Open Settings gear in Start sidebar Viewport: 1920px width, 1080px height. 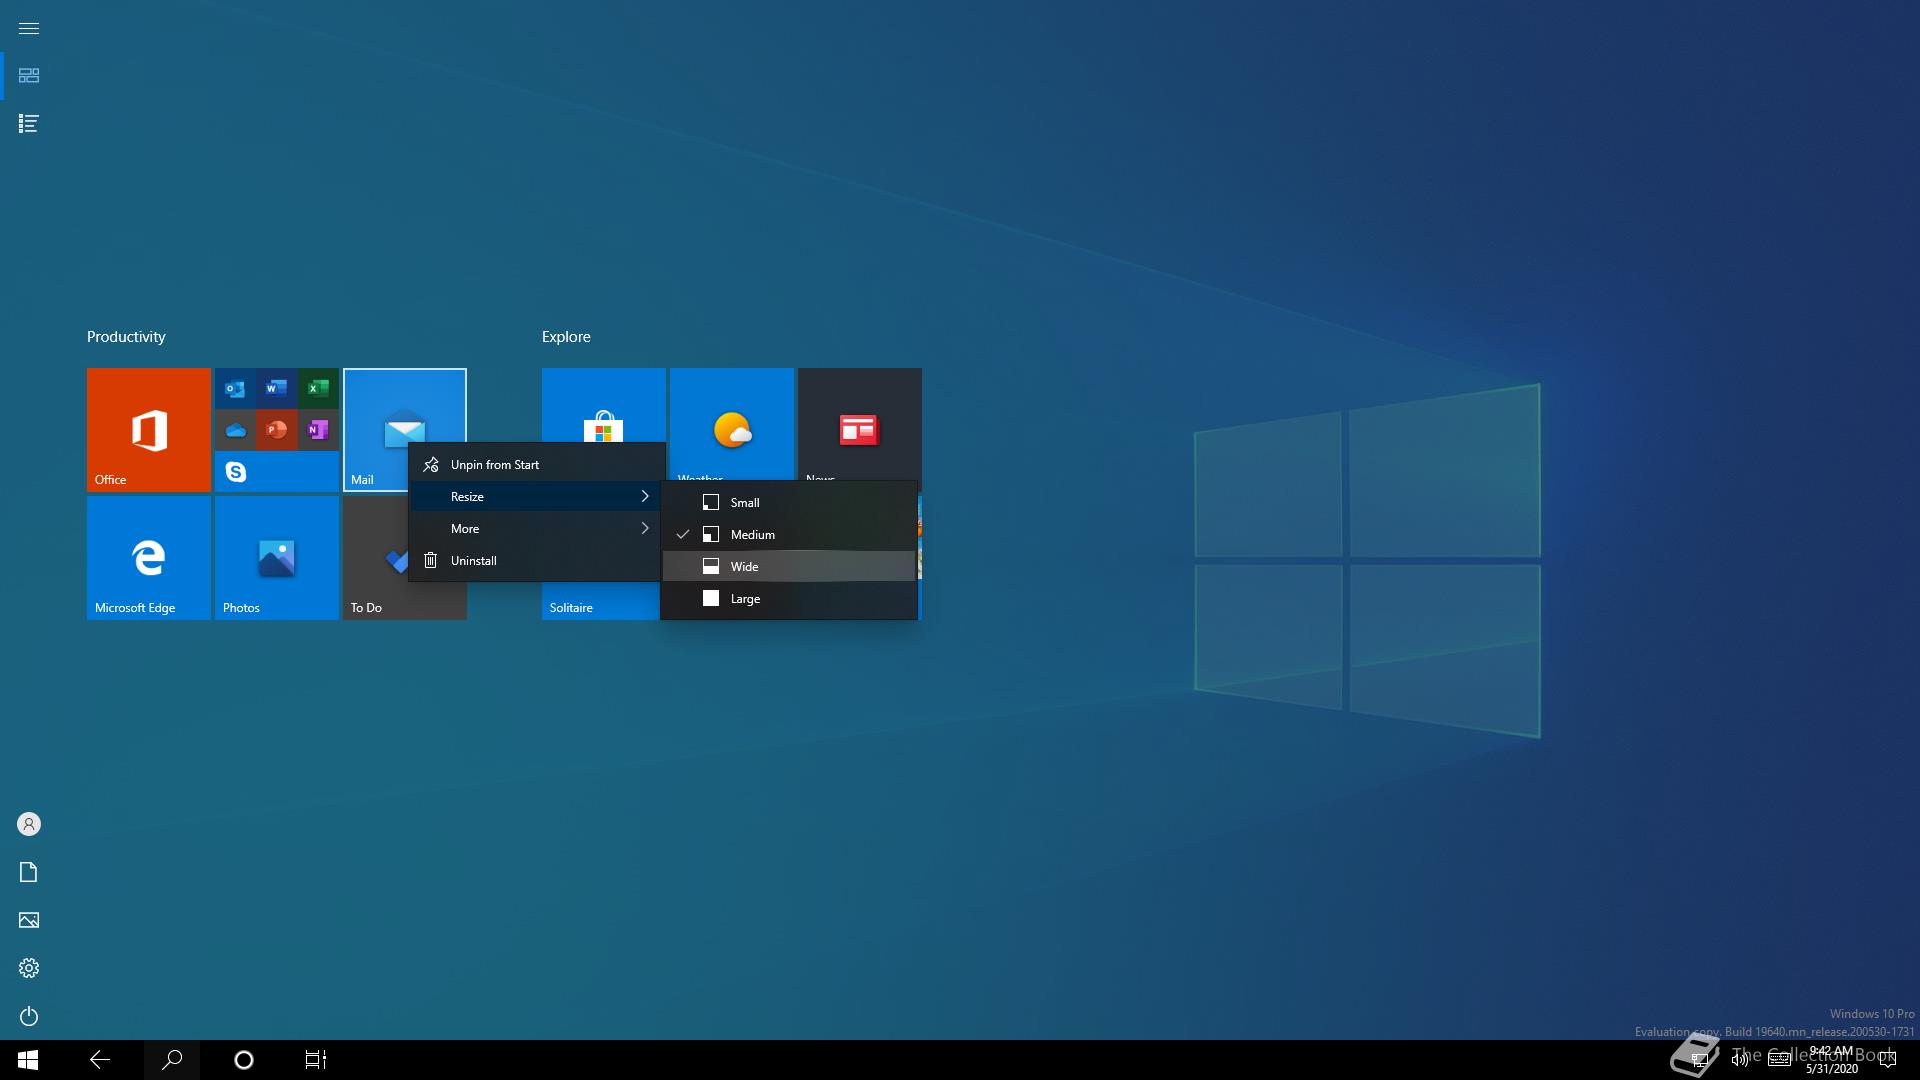[29, 968]
